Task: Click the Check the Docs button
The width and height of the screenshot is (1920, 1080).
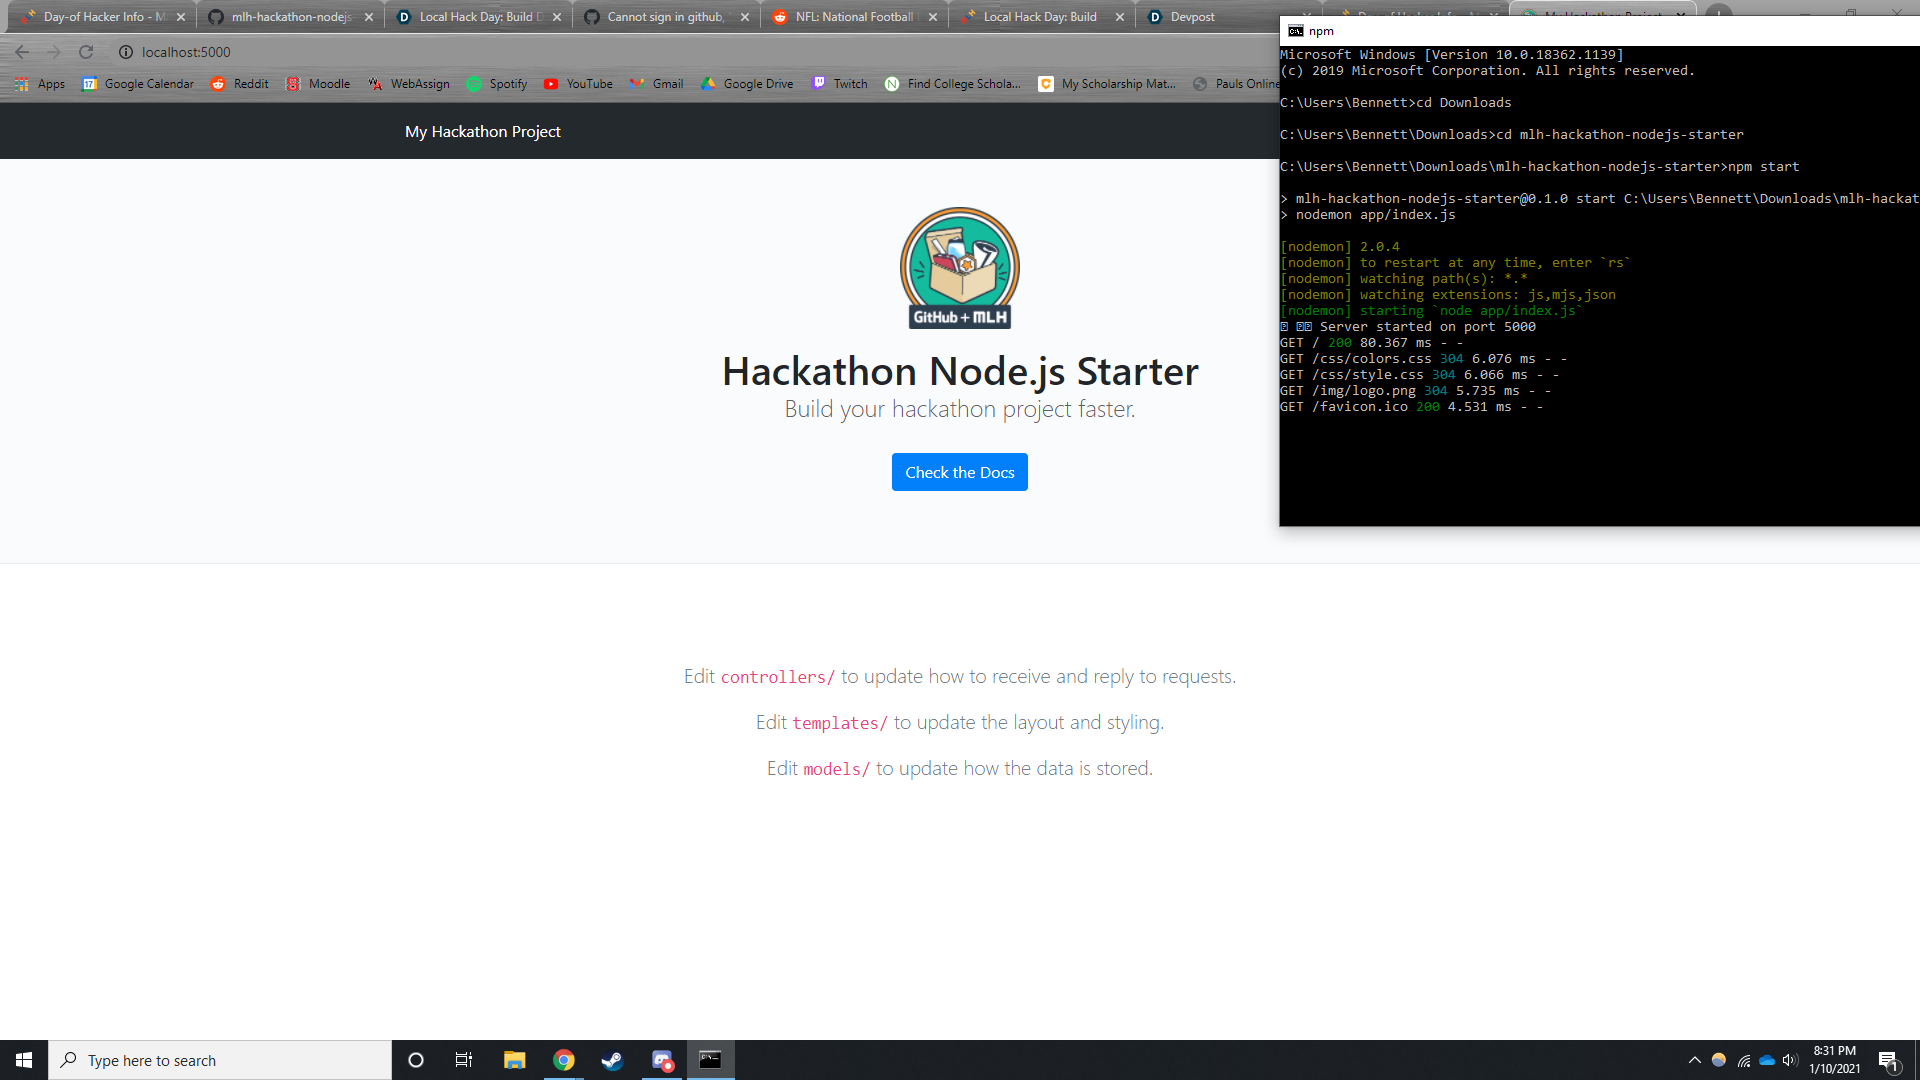Action: pos(960,472)
